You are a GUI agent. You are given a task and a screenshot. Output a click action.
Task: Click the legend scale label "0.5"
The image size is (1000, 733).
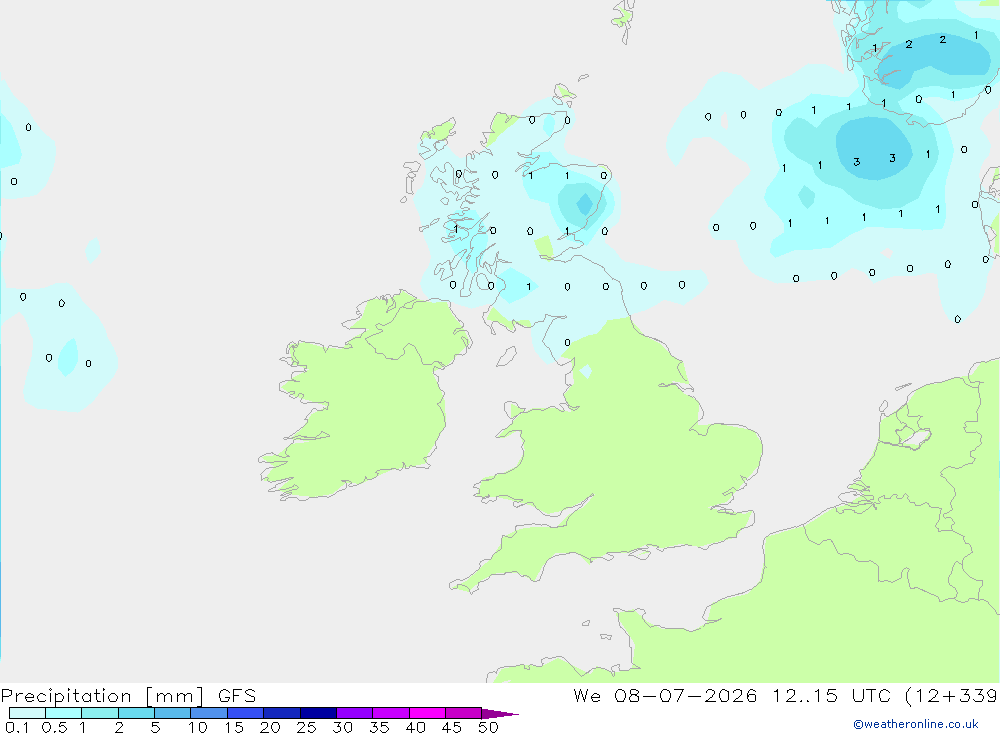pos(54,727)
